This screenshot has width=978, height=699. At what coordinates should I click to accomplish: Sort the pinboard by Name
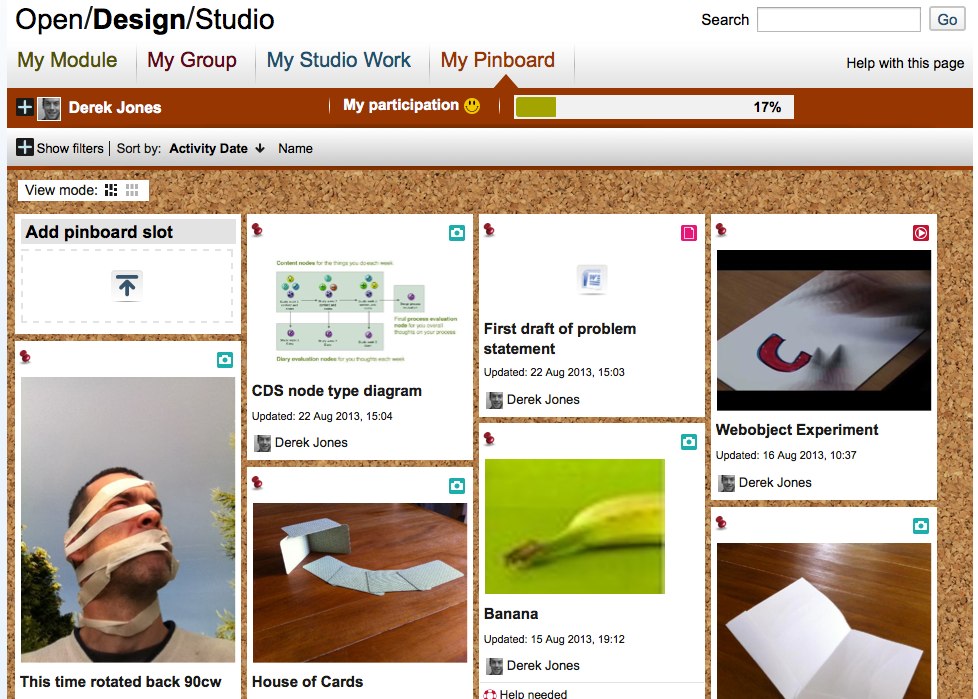point(295,148)
